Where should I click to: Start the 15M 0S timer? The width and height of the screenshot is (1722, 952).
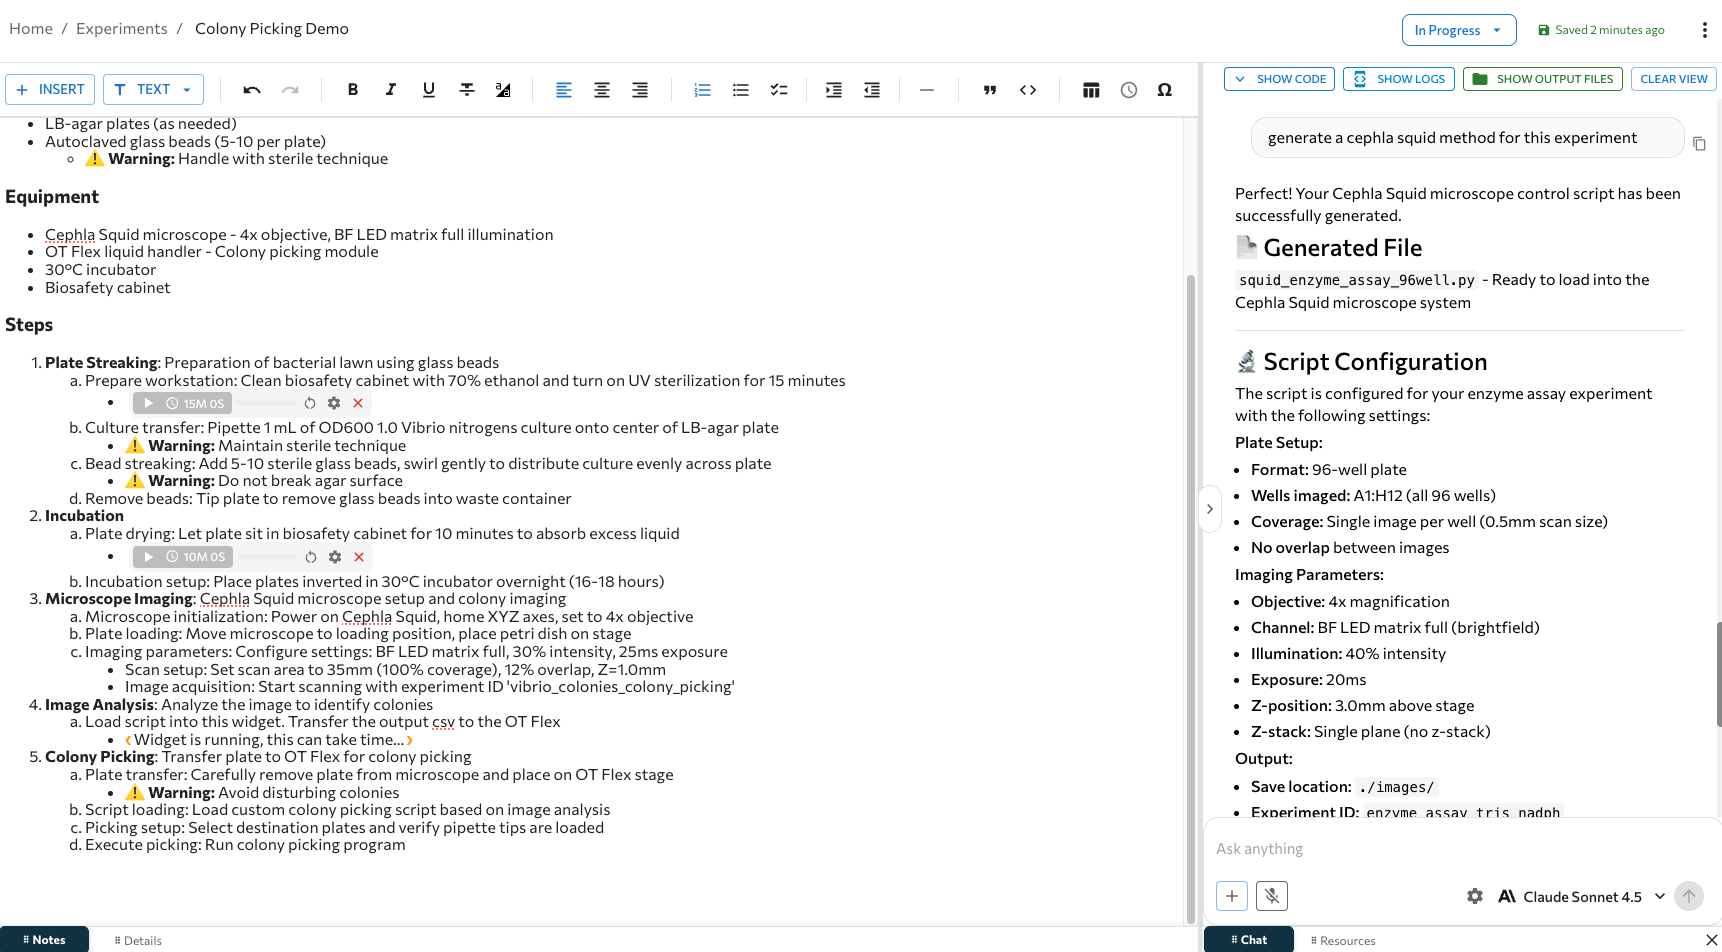(148, 403)
